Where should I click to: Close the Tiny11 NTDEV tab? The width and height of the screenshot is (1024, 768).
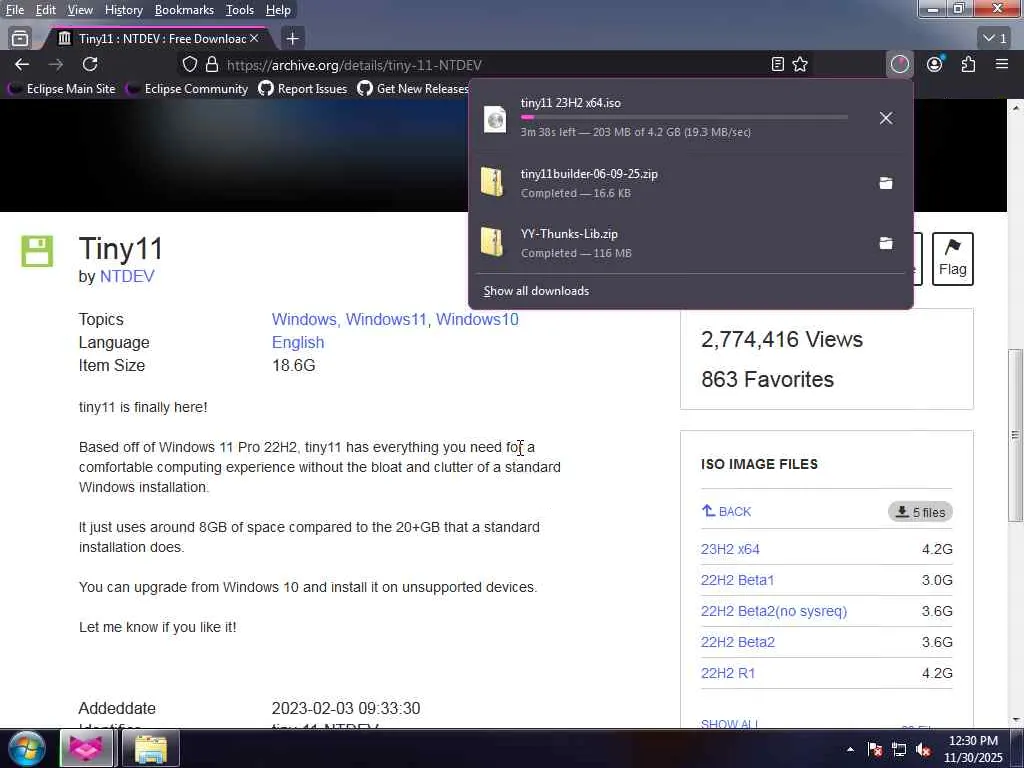click(254, 39)
